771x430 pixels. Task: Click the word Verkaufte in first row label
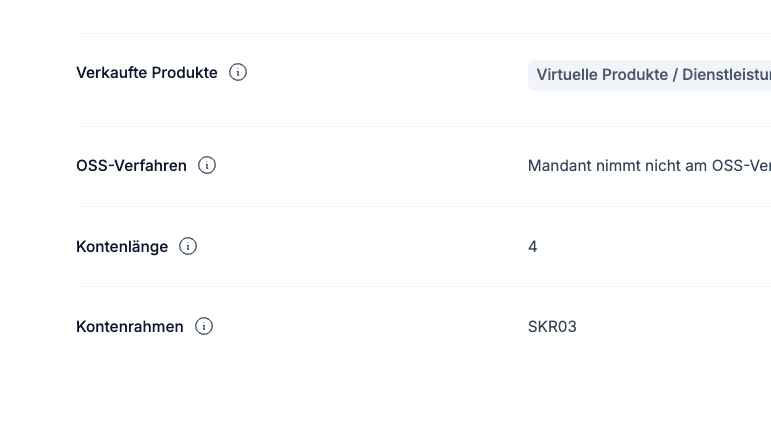coord(112,73)
